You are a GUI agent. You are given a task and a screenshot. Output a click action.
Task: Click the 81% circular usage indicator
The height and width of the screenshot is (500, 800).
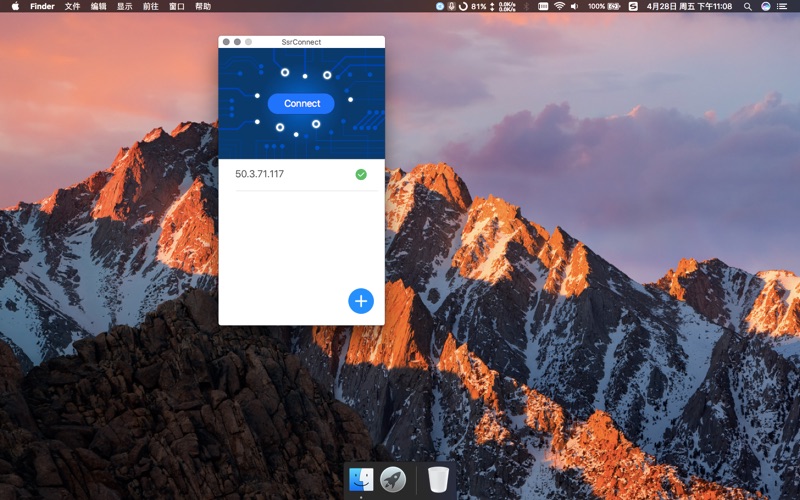472,6
